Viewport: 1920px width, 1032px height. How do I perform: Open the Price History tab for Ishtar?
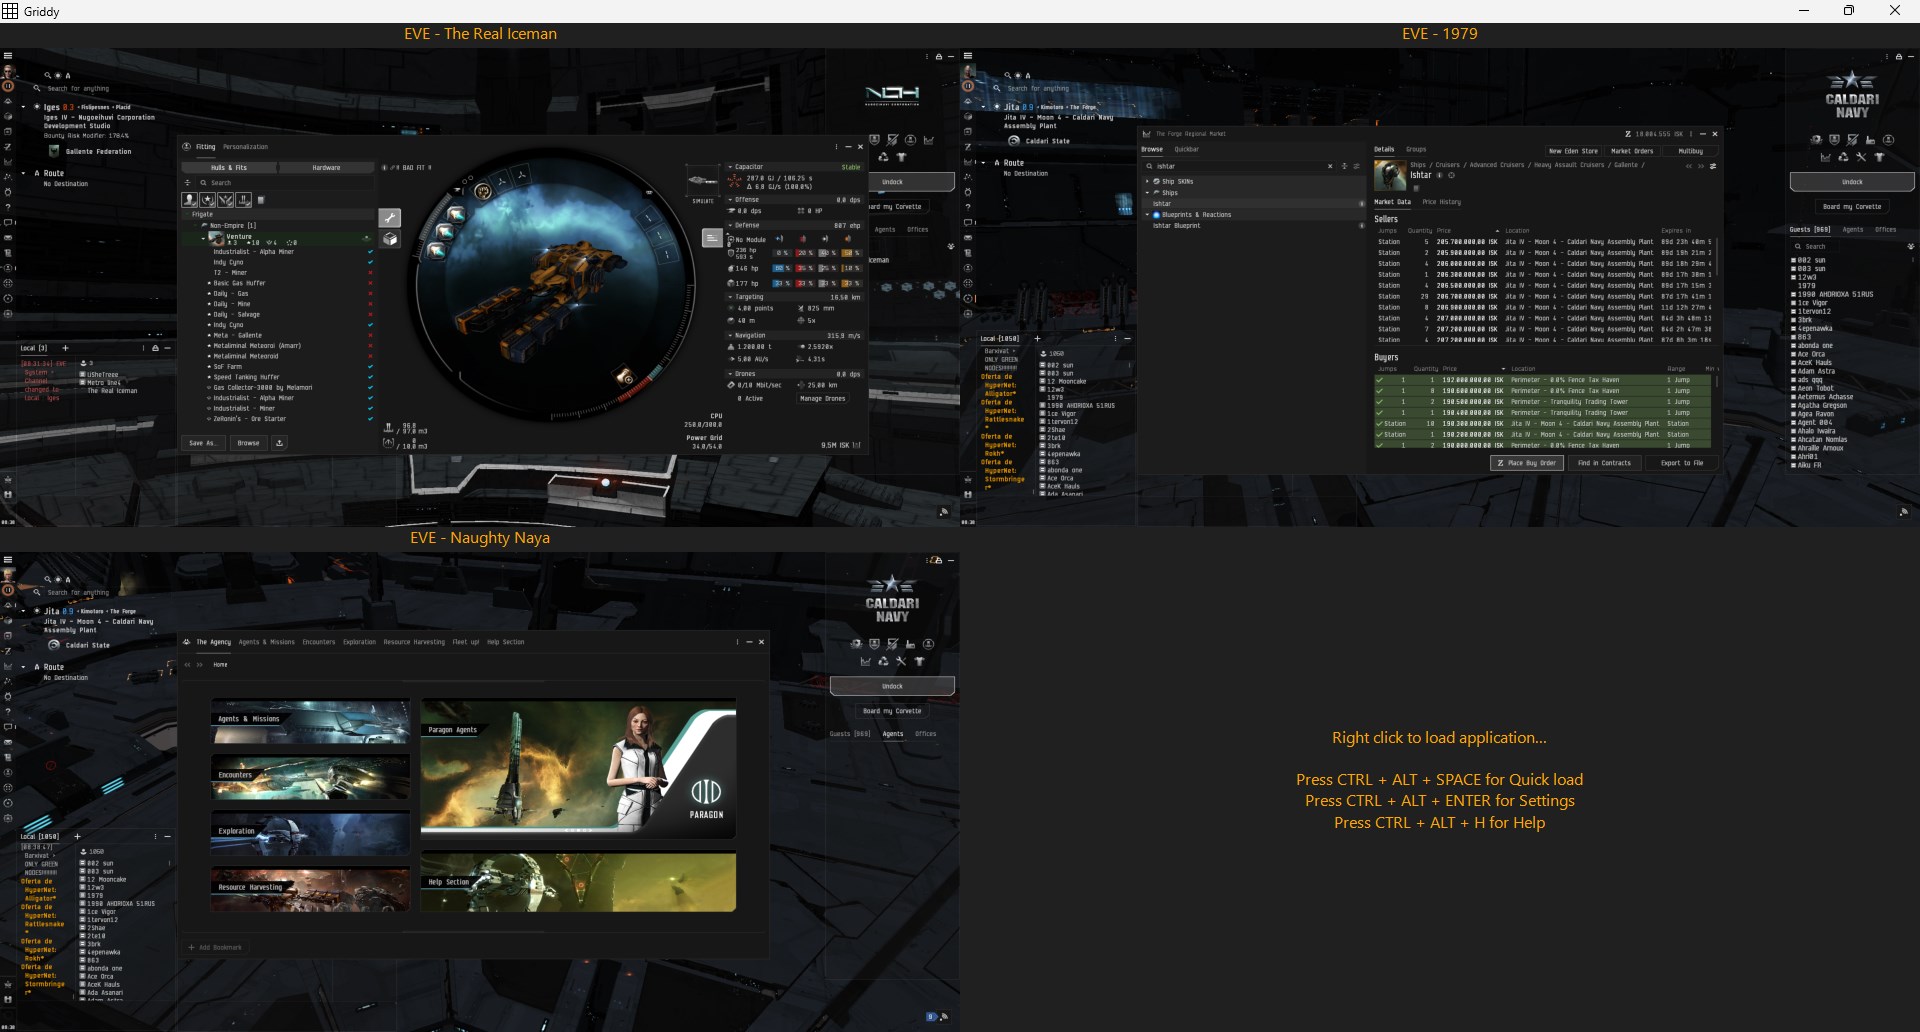(1441, 202)
